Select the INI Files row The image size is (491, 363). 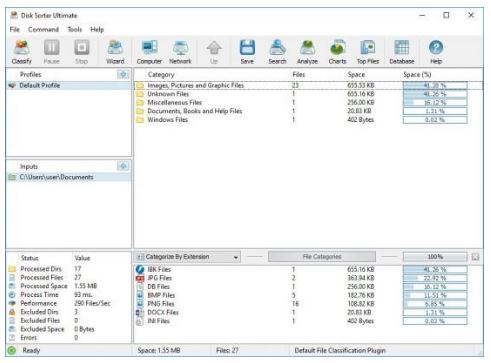(308, 321)
